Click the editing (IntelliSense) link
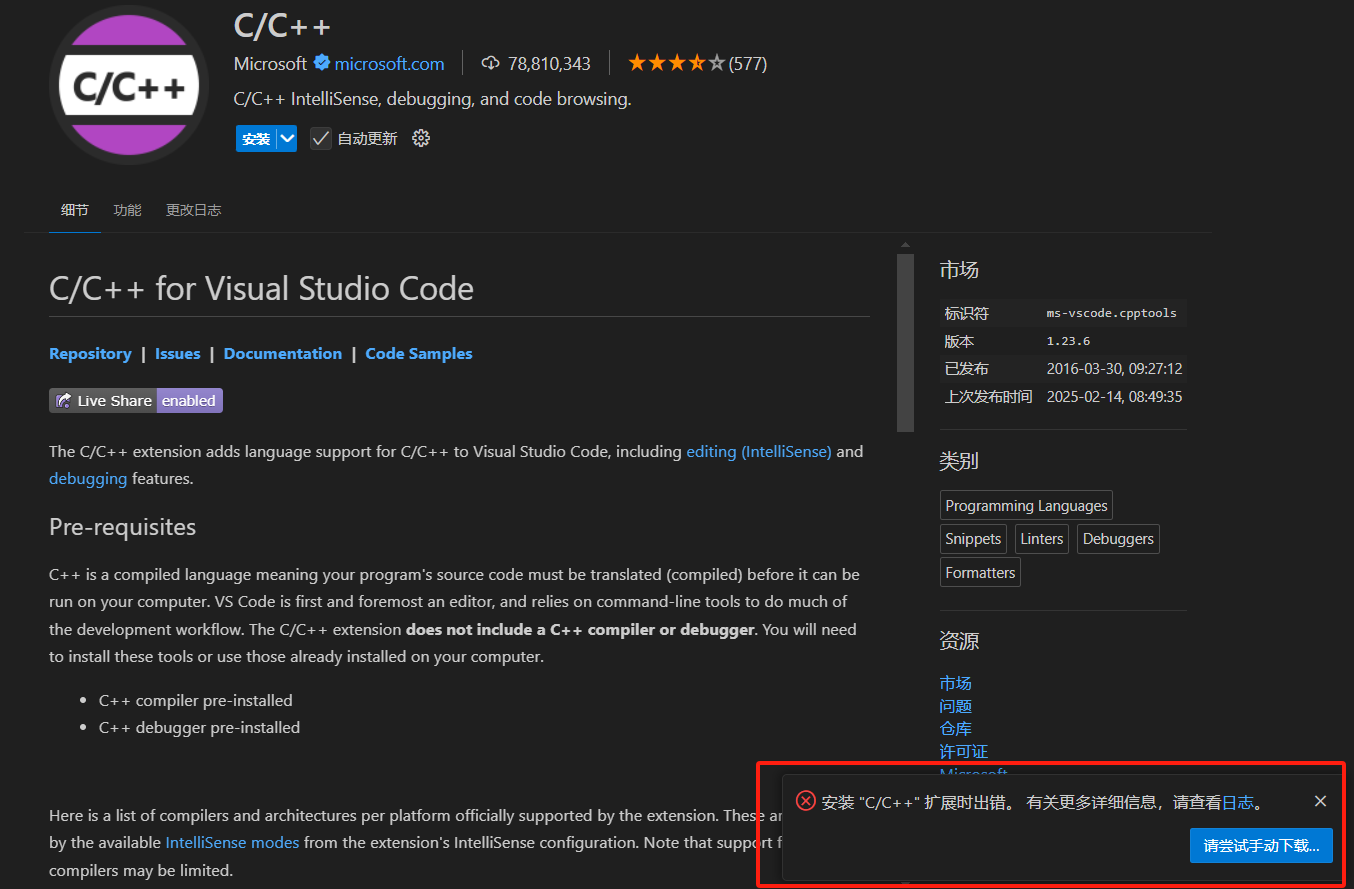This screenshot has width=1354, height=889. click(759, 451)
